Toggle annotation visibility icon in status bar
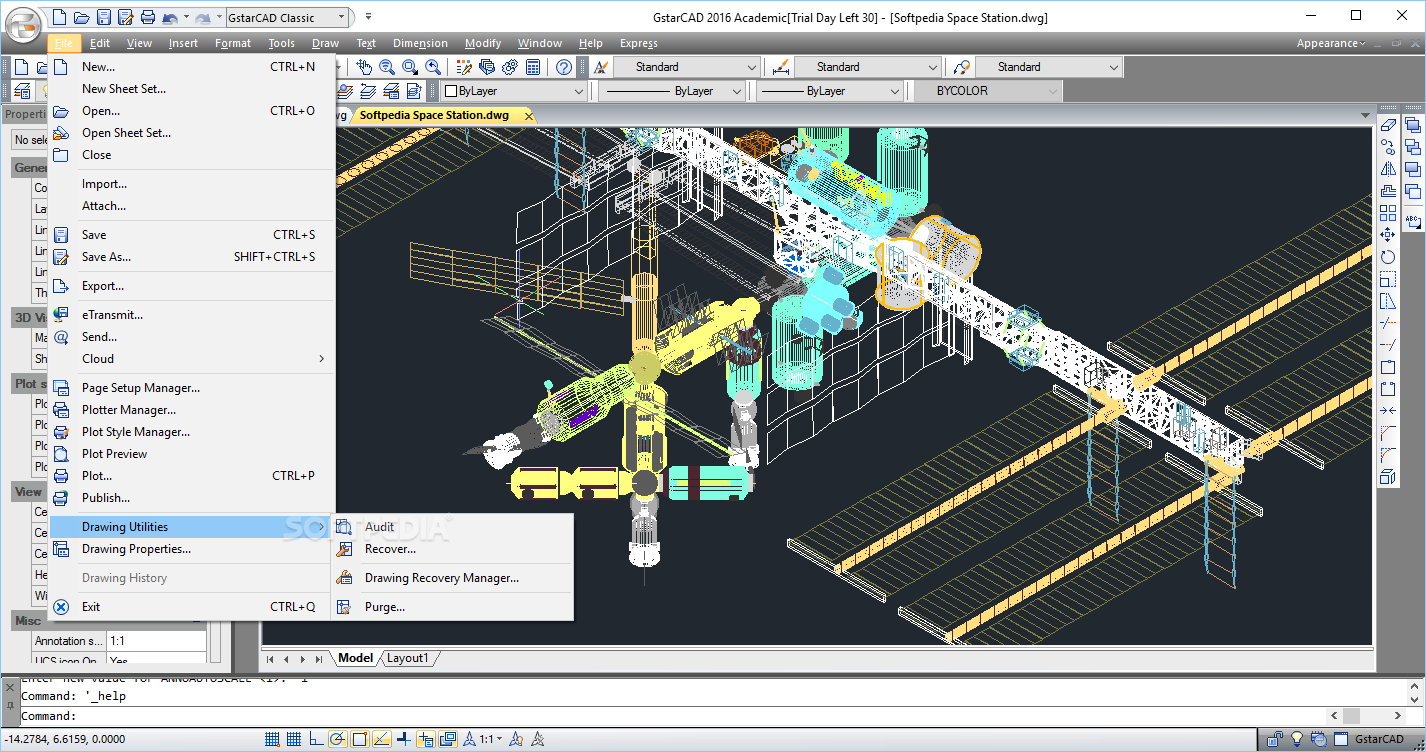 click(516, 740)
